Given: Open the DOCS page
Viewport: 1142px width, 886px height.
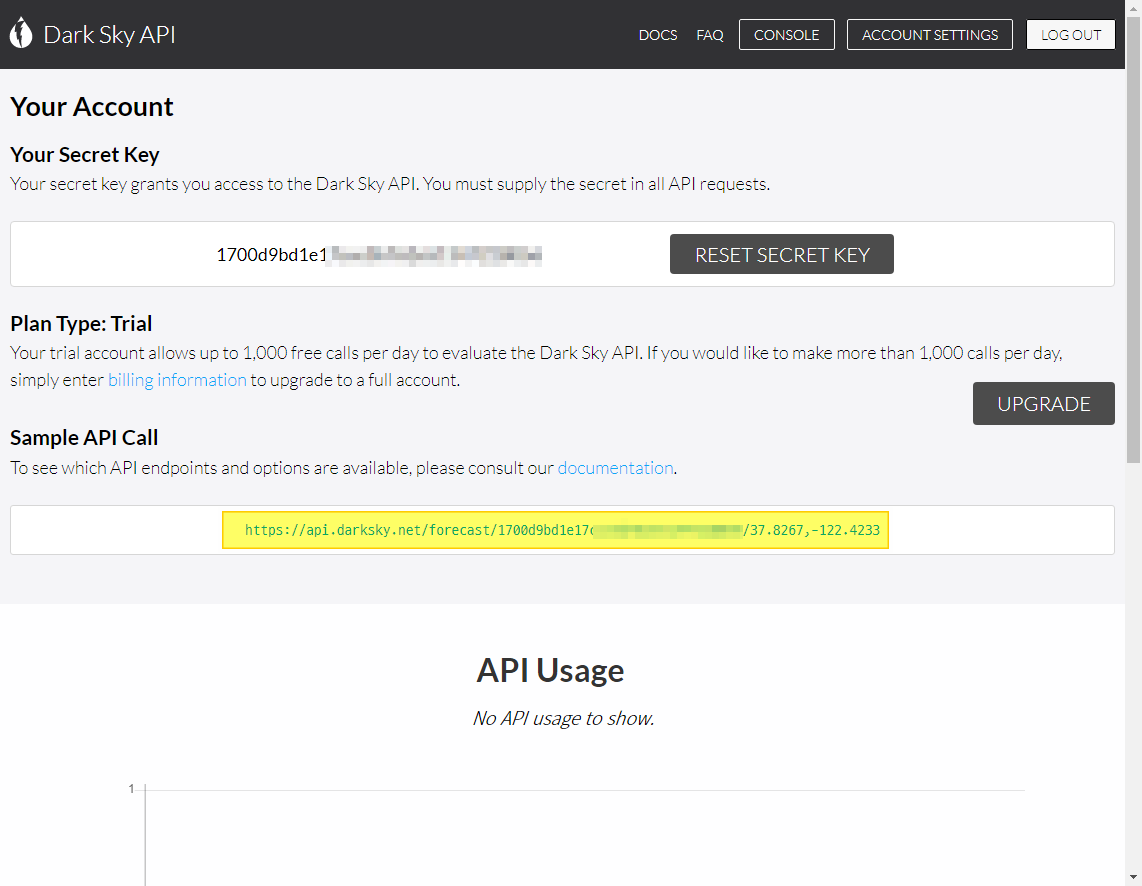Looking at the screenshot, I should pos(658,35).
